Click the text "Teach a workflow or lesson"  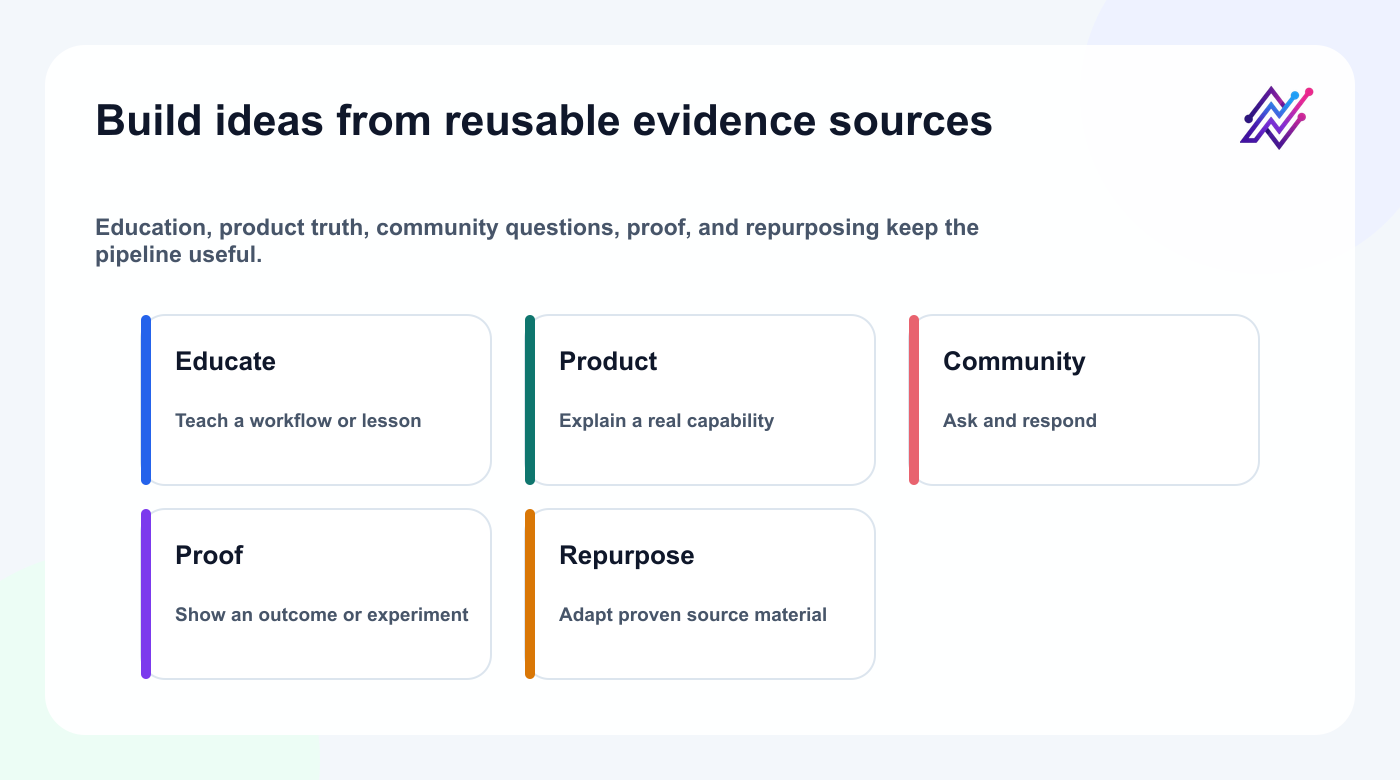click(298, 421)
